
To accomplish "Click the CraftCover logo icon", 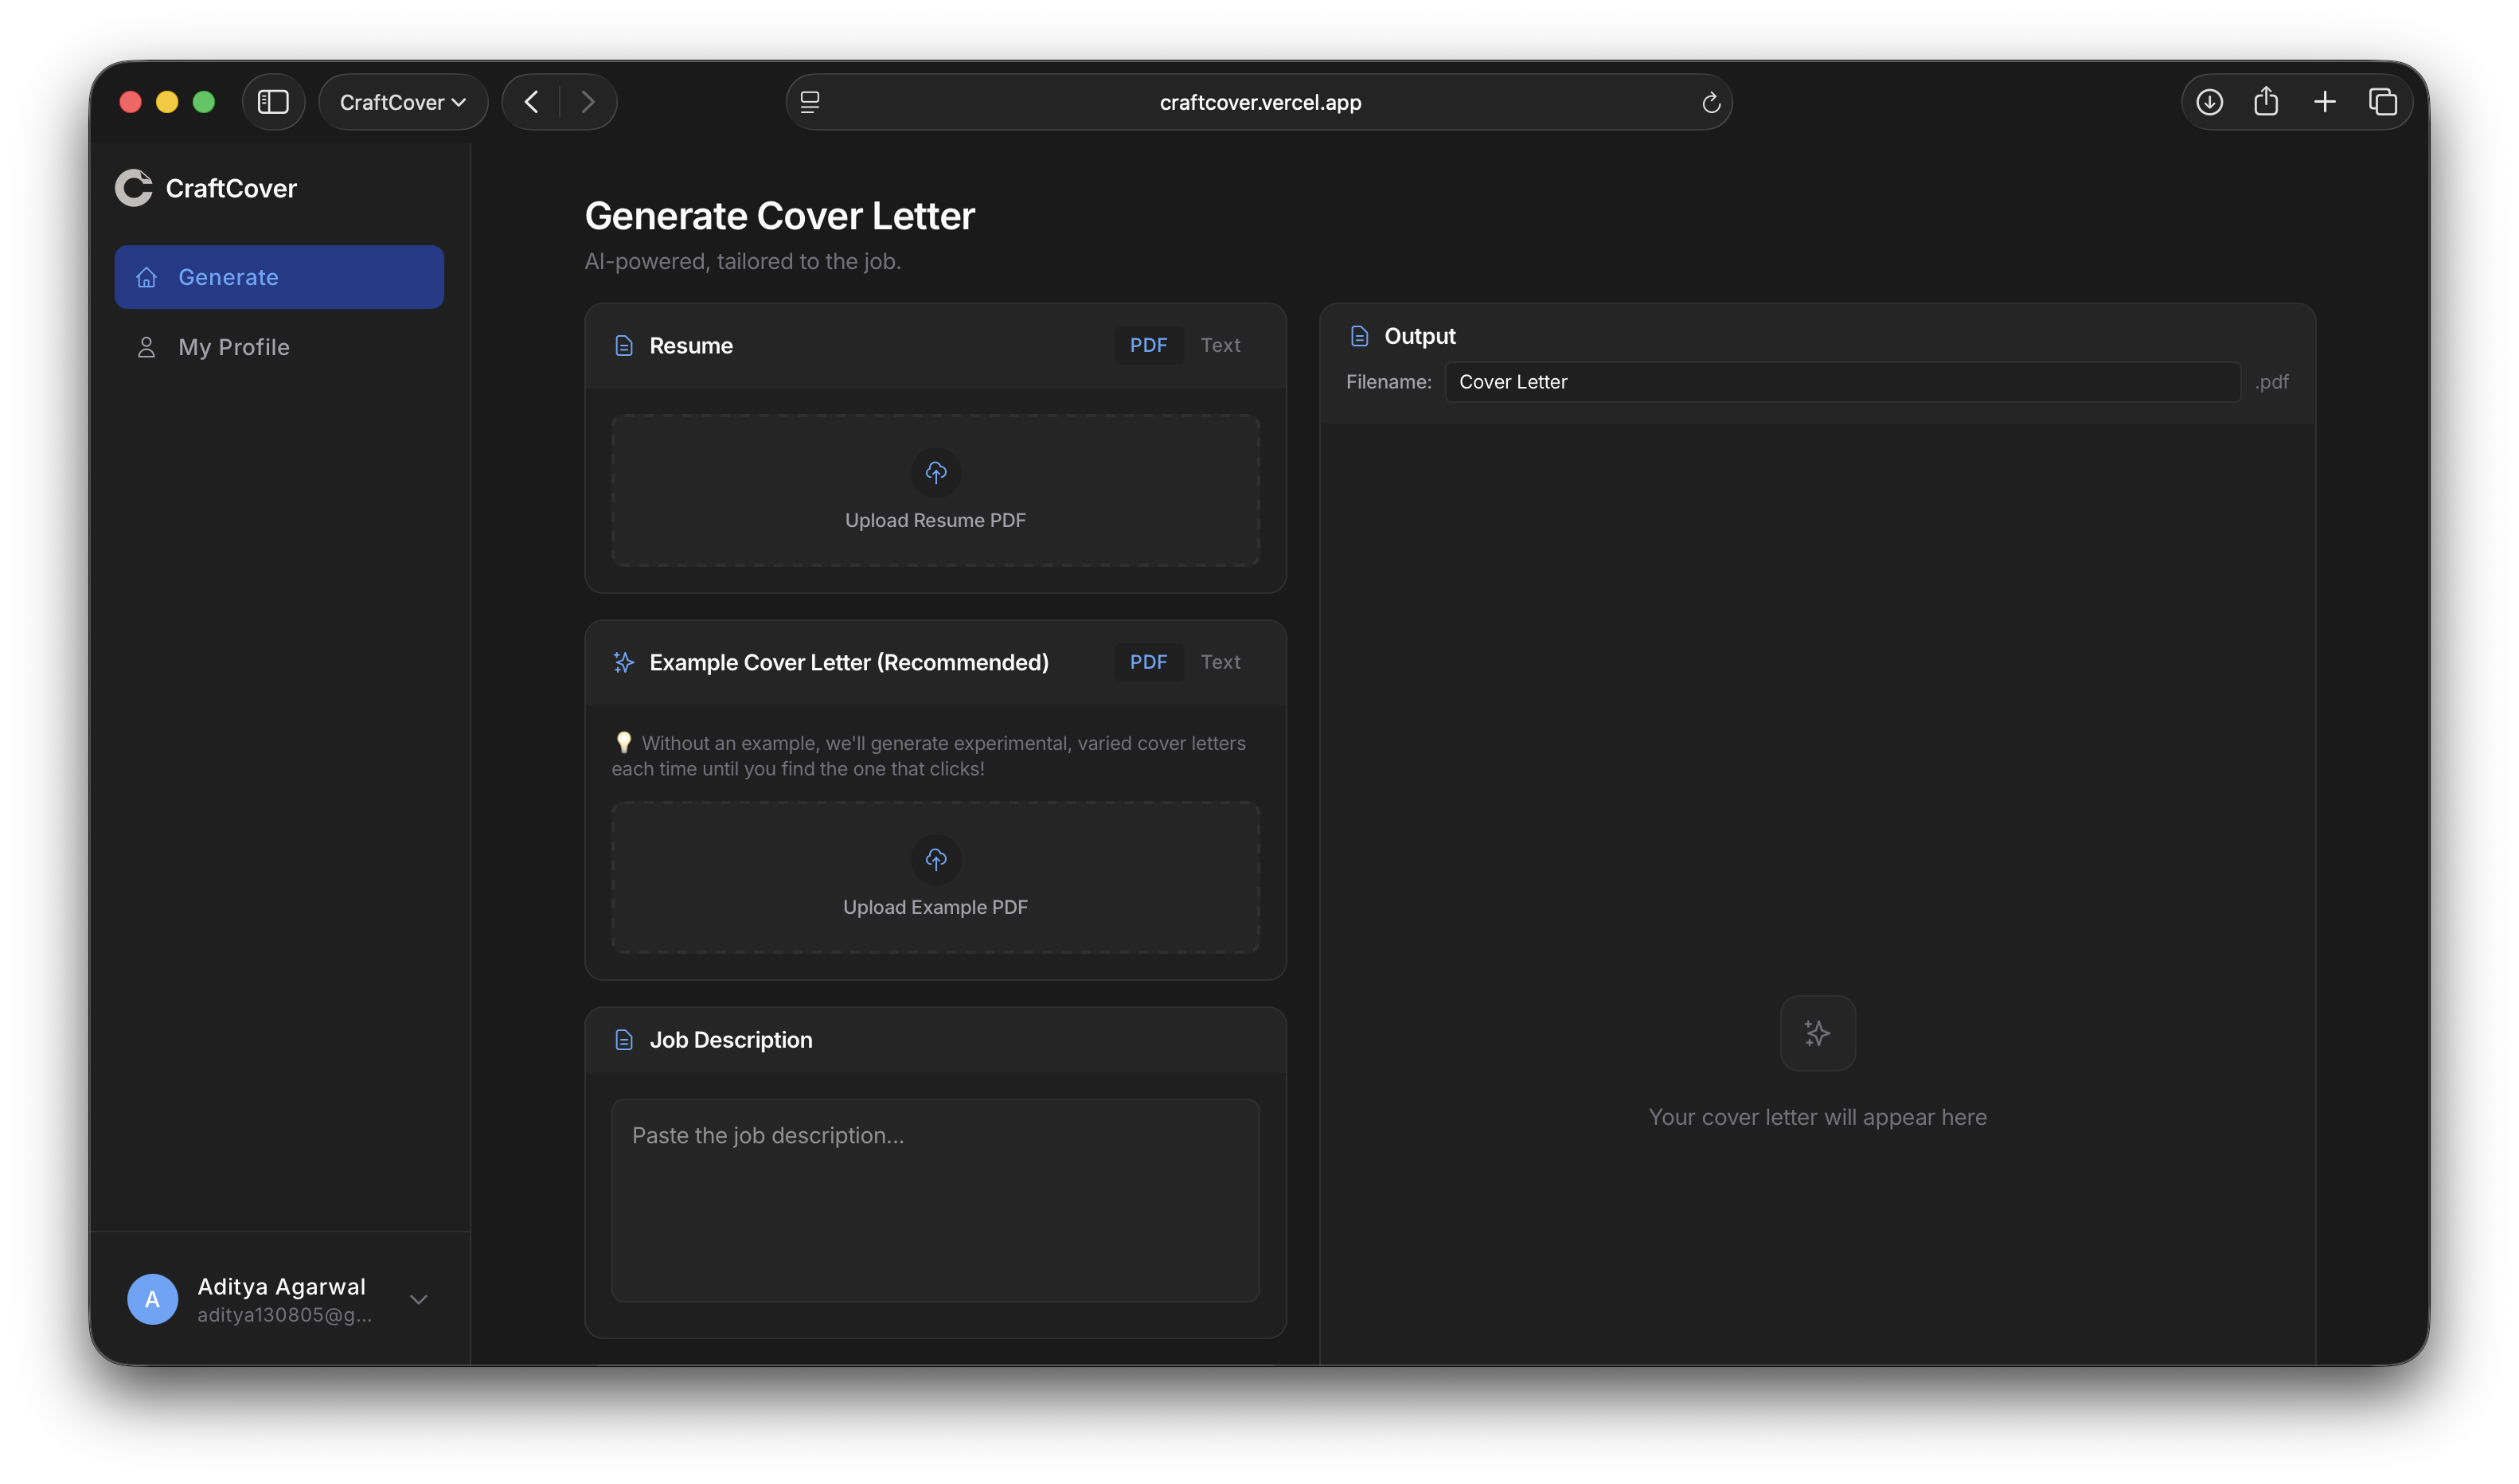I will [x=133, y=188].
